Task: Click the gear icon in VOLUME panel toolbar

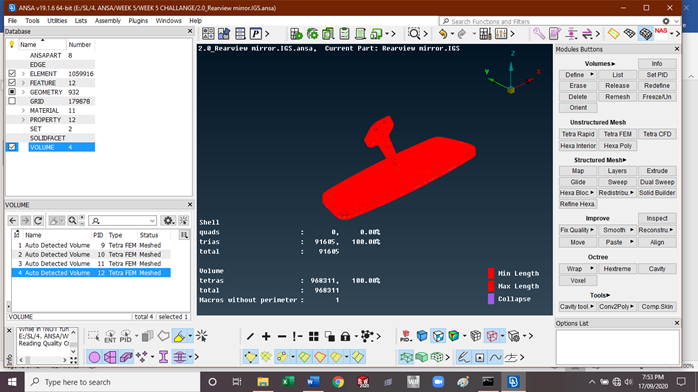Action: 168,220
